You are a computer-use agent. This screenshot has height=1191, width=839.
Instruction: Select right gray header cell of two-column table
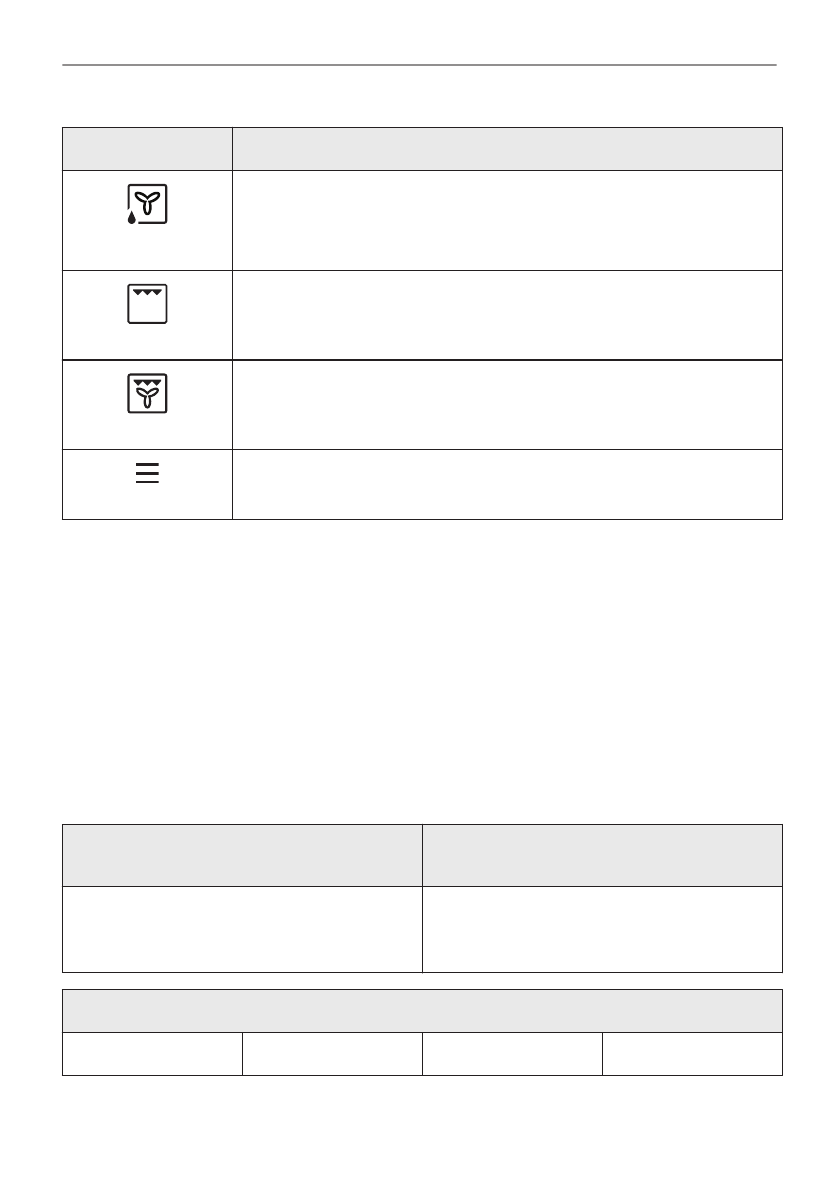602,855
